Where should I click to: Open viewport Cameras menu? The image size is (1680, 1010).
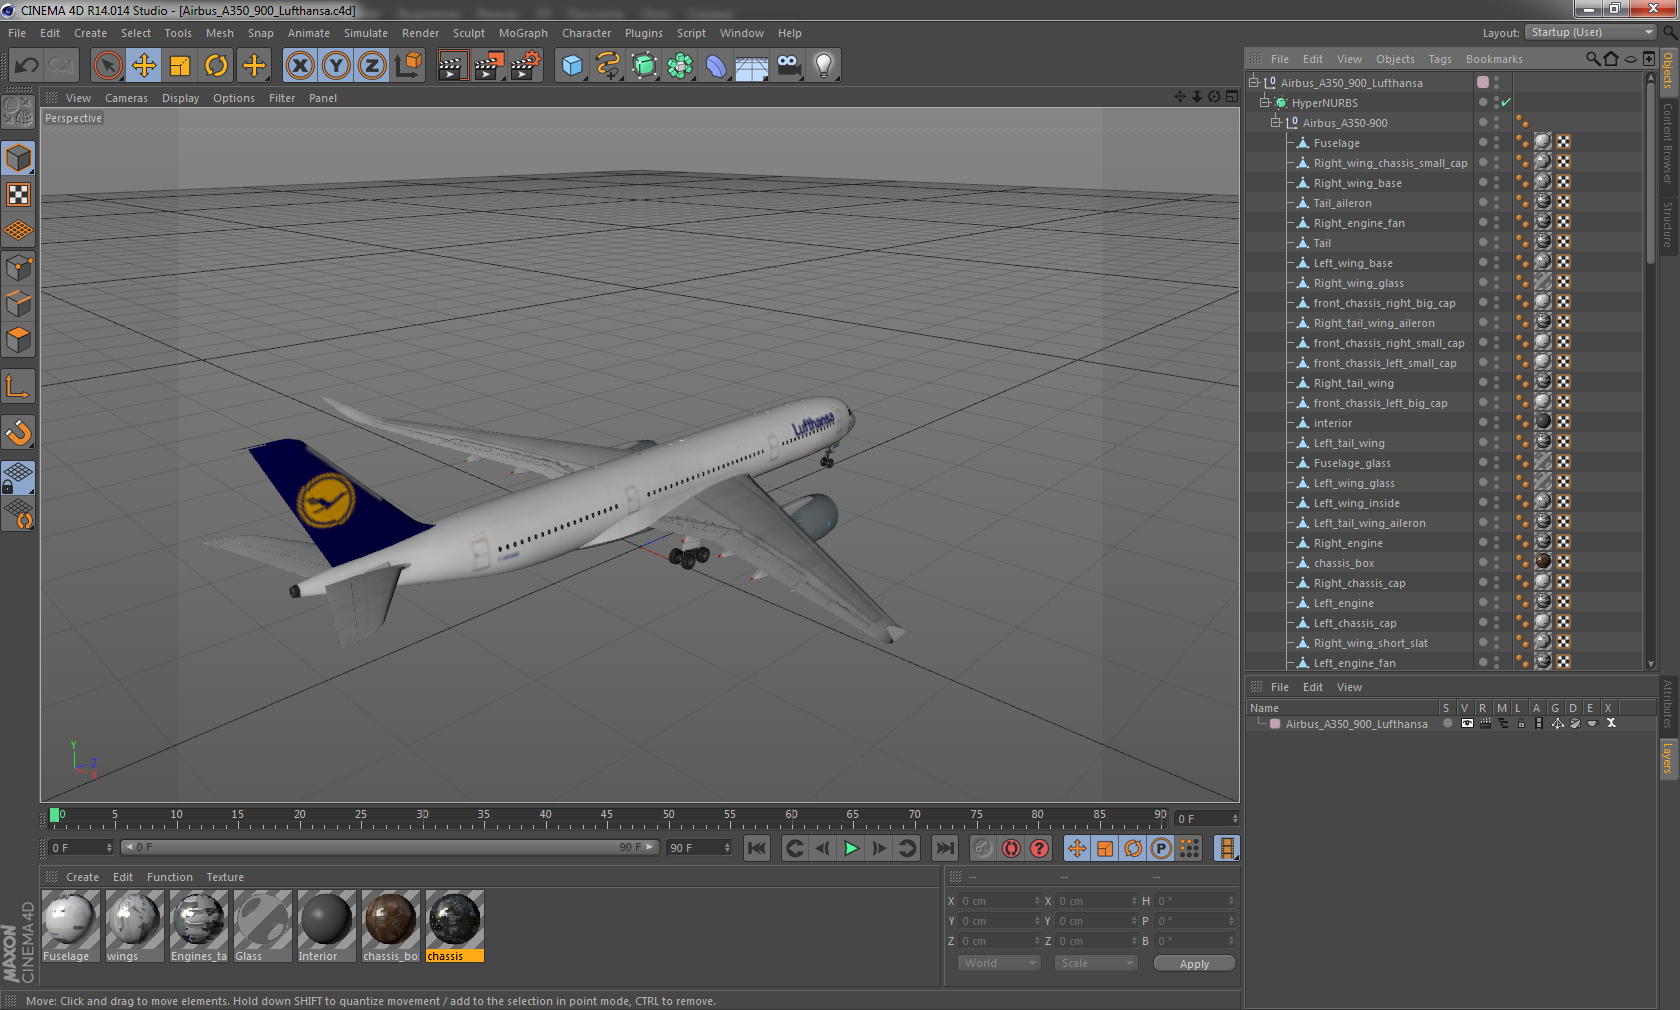tap(126, 98)
